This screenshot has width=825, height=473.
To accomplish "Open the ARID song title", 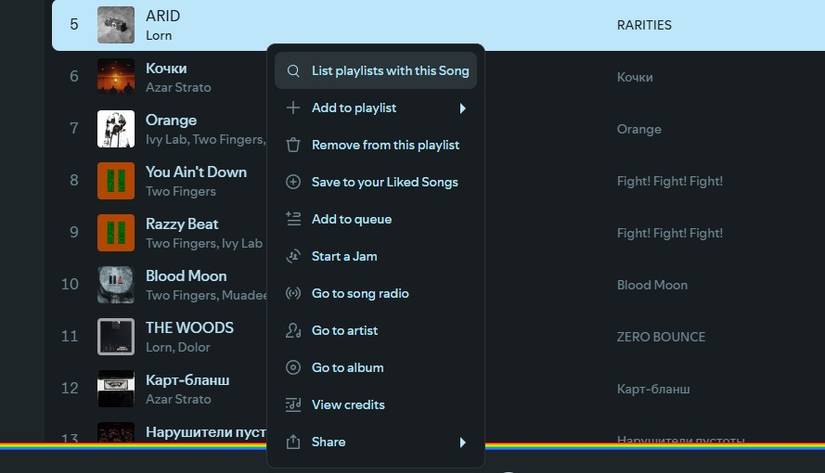I will point(163,16).
